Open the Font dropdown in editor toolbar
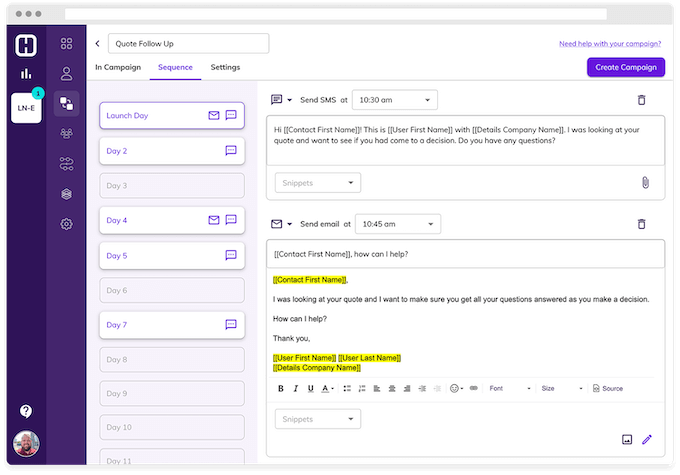The height and width of the screenshot is (475, 680). pyautogui.click(x=507, y=388)
